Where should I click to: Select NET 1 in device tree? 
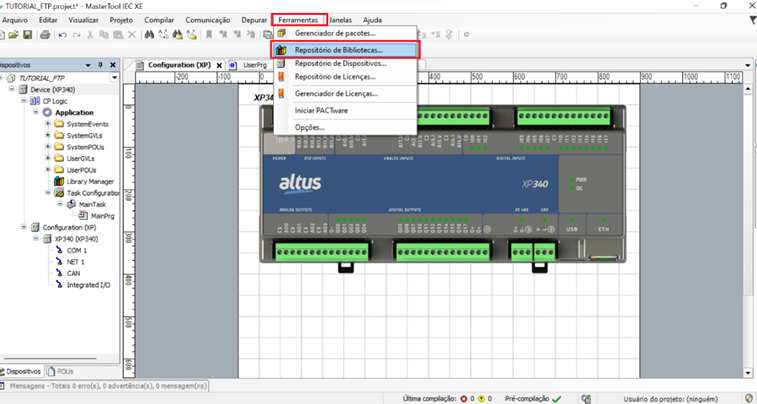pyautogui.click(x=75, y=262)
